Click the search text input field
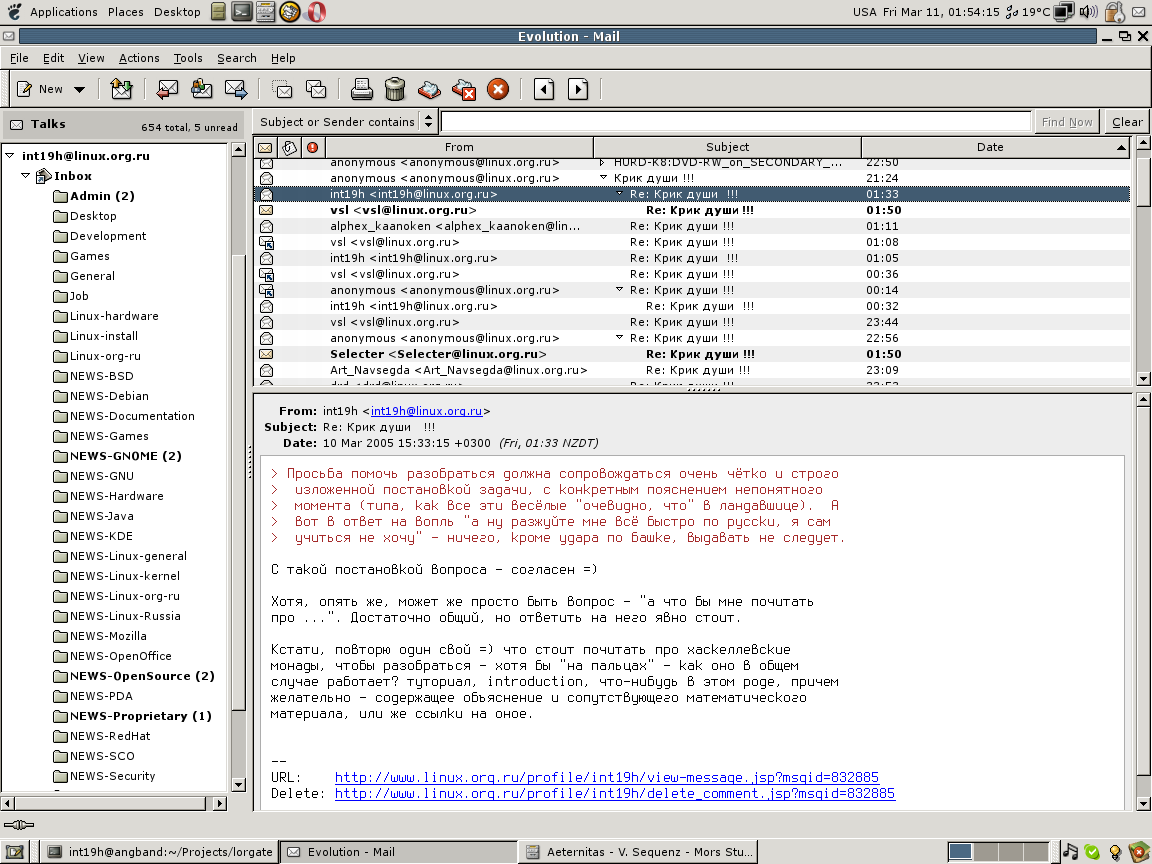Image resolution: width=1152 pixels, height=864 pixels. coord(735,122)
